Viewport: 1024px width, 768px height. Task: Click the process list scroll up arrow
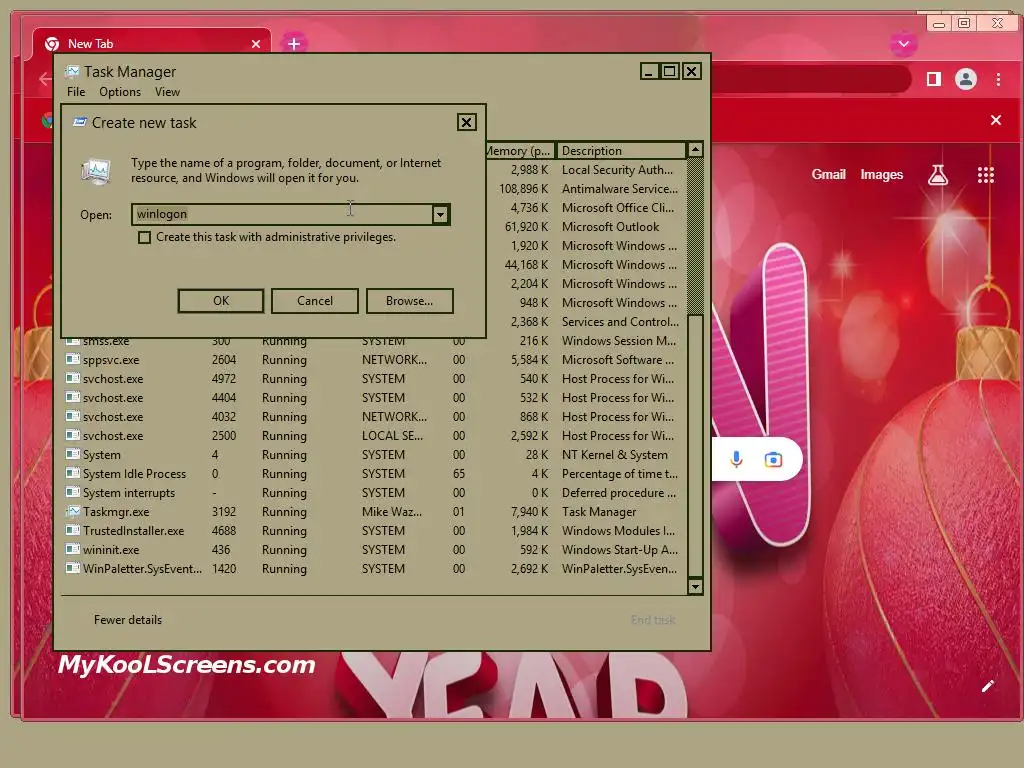[696, 150]
